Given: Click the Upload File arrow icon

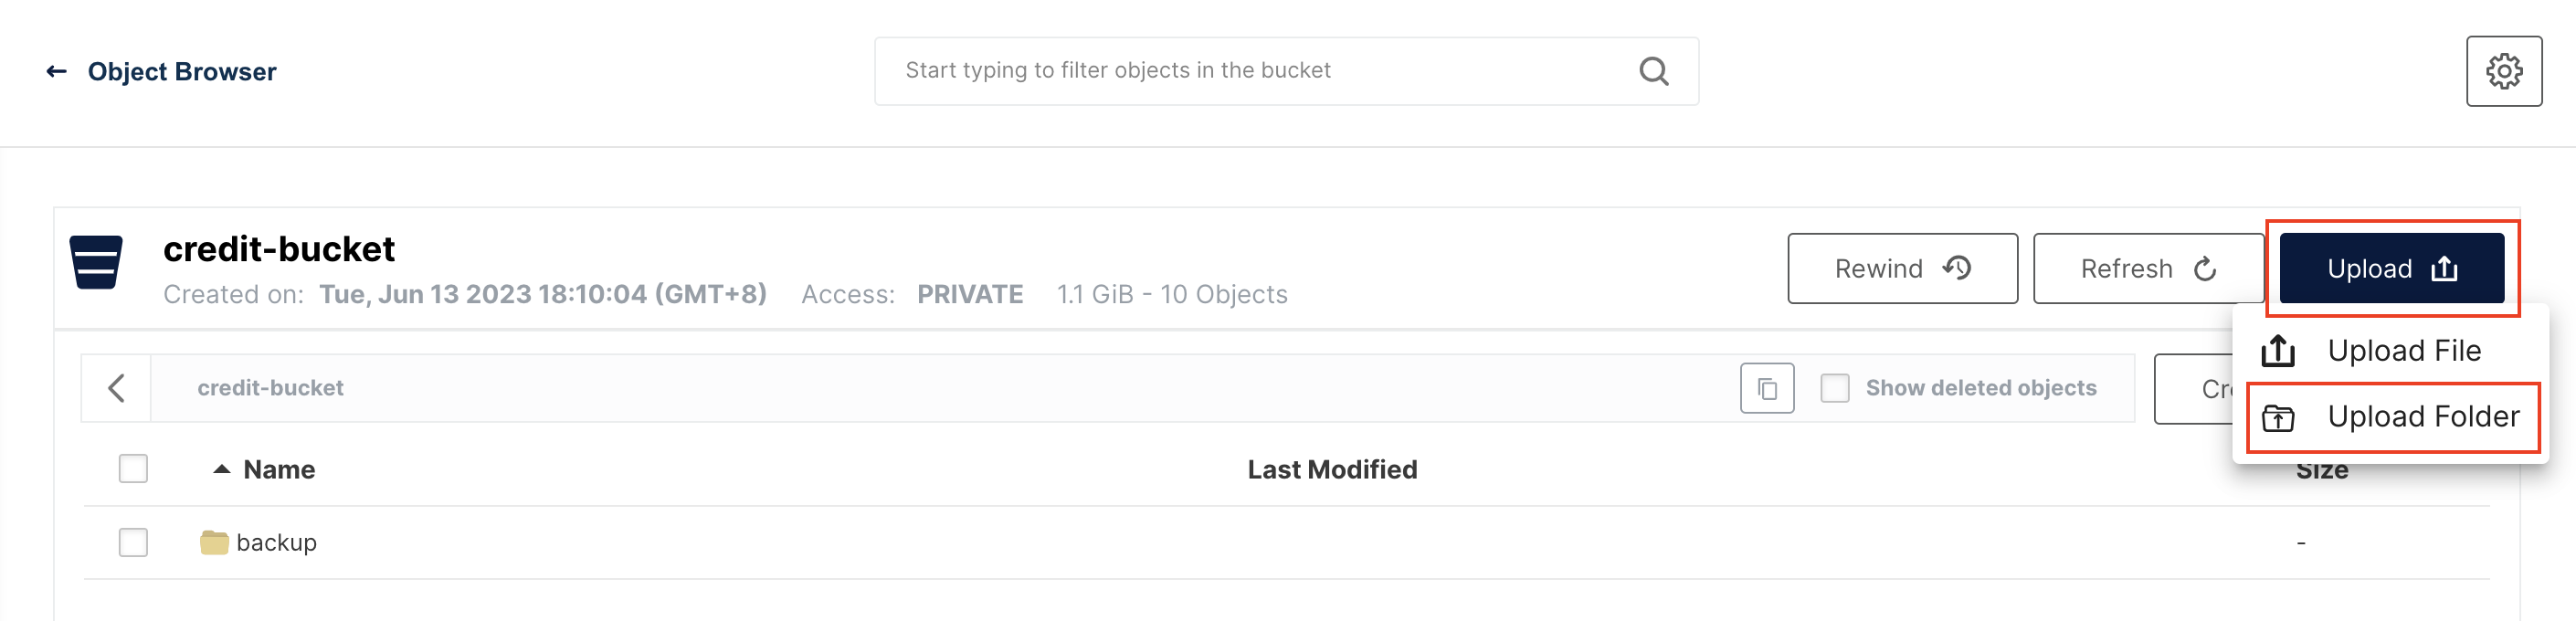Looking at the screenshot, I should coord(2277,351).
